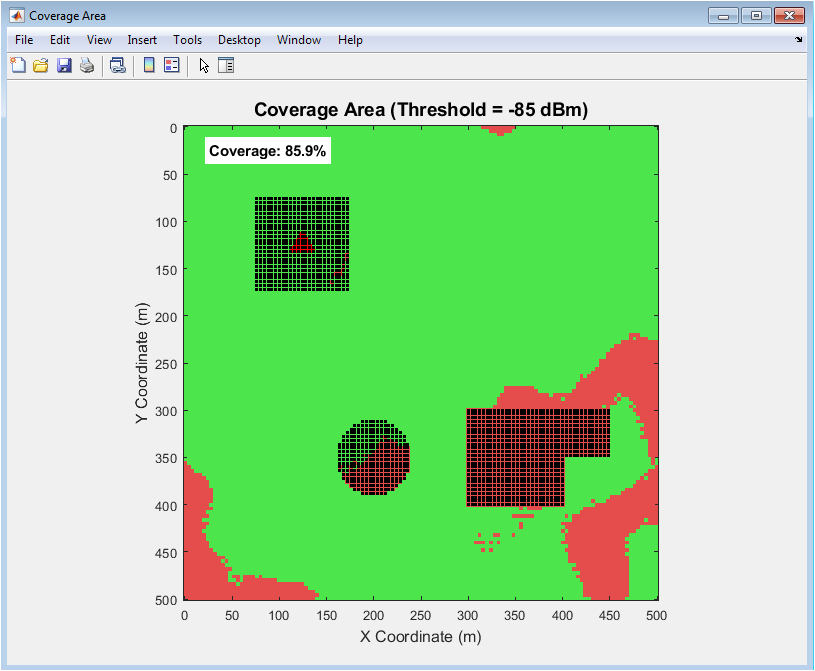
Task: Print the figure using the printer icon
Action: click(x=87, y=66)
